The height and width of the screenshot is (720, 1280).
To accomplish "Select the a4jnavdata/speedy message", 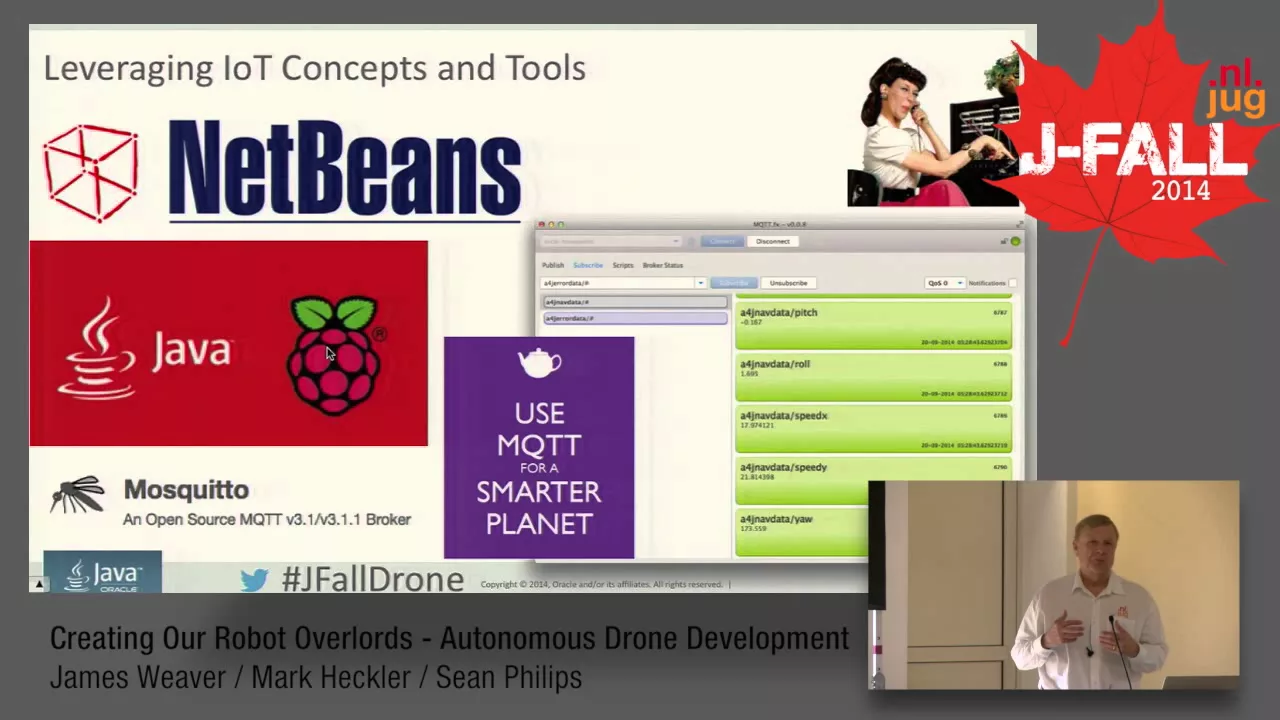I will click(873, 481).
